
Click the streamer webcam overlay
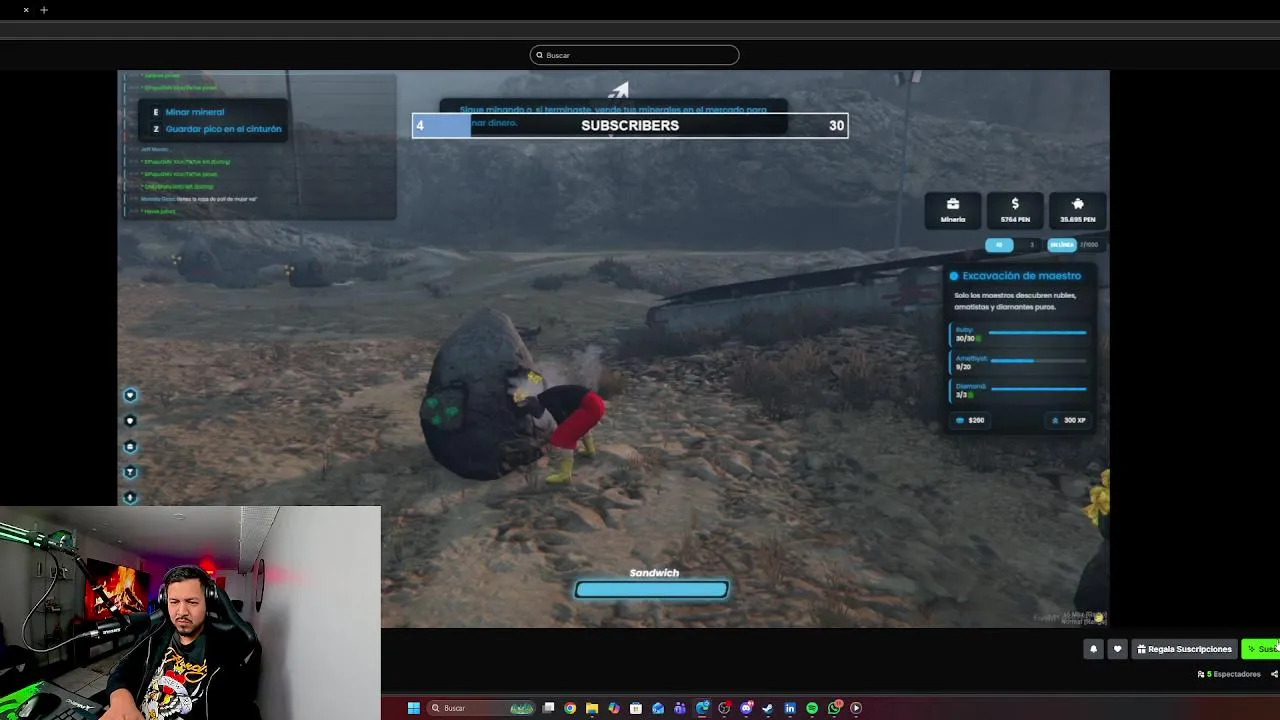(x=190, y=612)
